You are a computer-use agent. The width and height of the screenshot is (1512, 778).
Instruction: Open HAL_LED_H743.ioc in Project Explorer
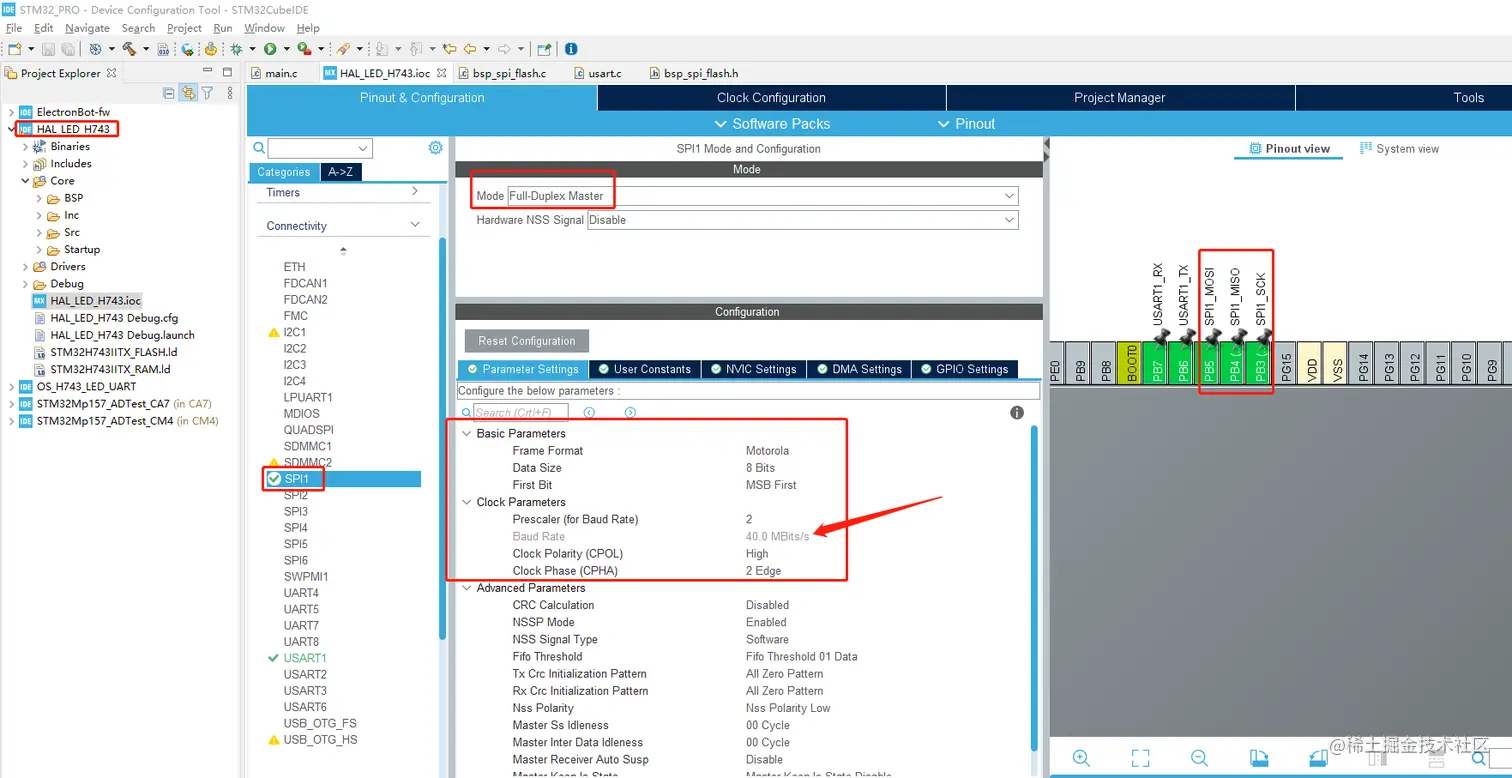(x=95, y=301)
